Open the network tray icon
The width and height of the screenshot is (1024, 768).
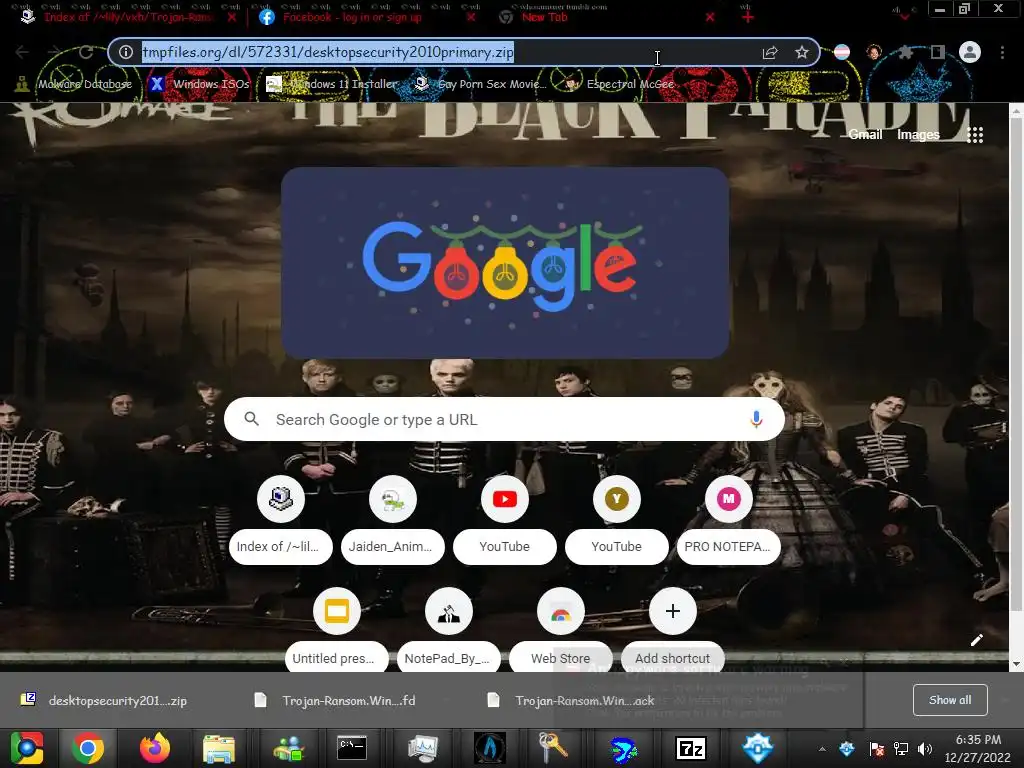[901, 749]
